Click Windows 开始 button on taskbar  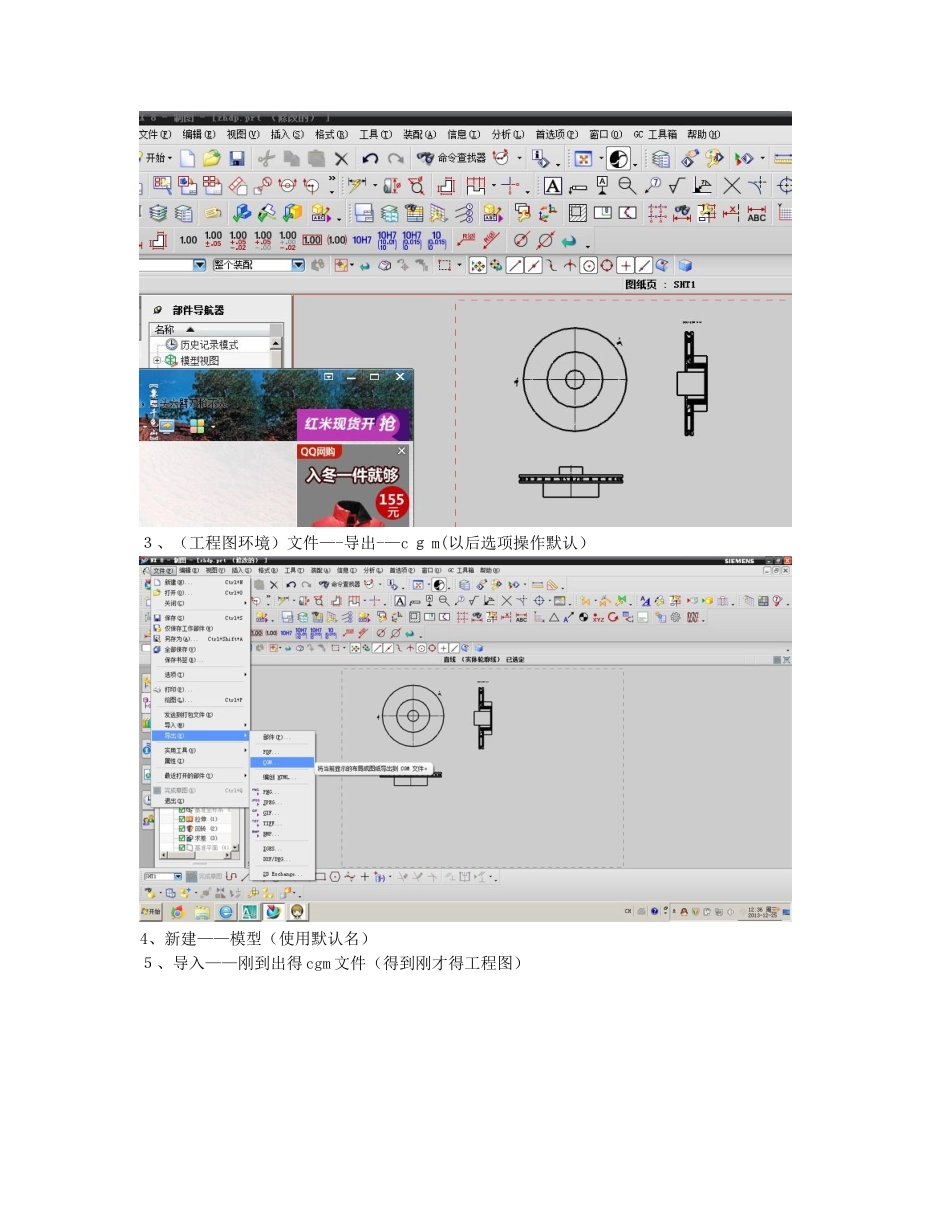point(151,912)
